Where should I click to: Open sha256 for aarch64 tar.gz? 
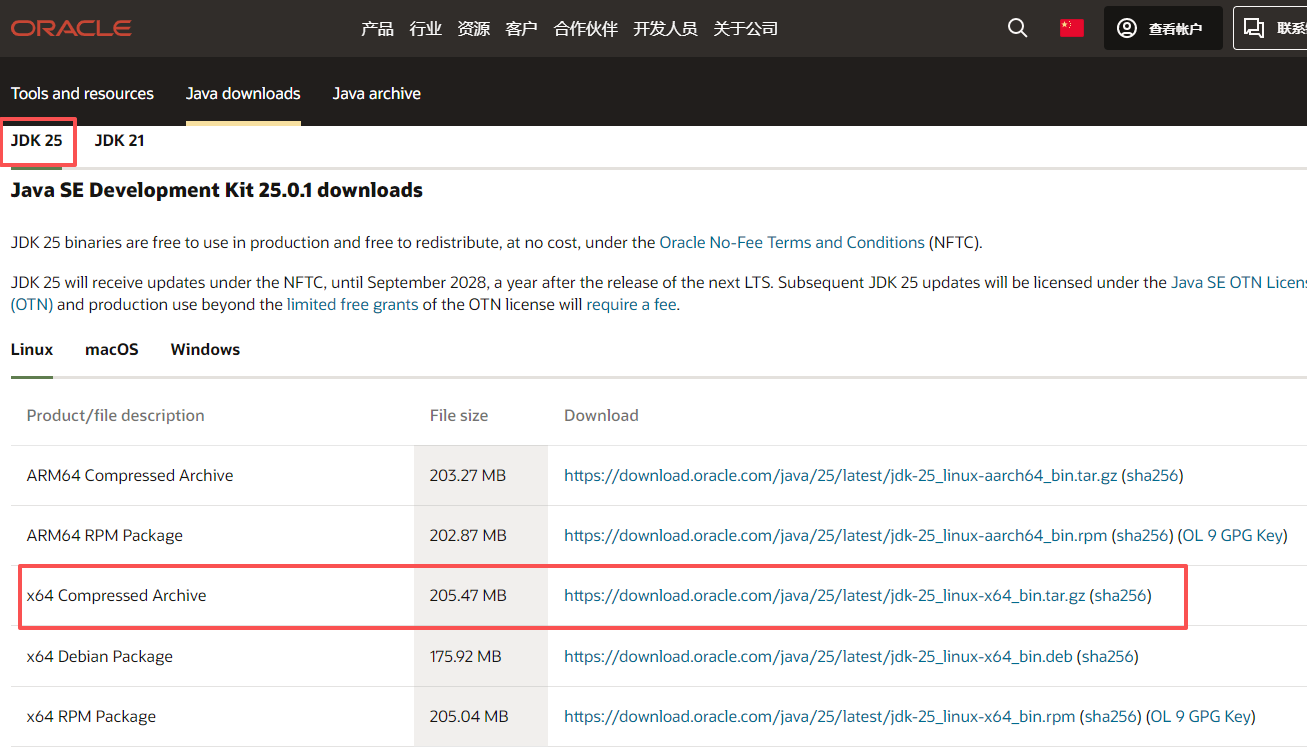tap(1152, 476)
